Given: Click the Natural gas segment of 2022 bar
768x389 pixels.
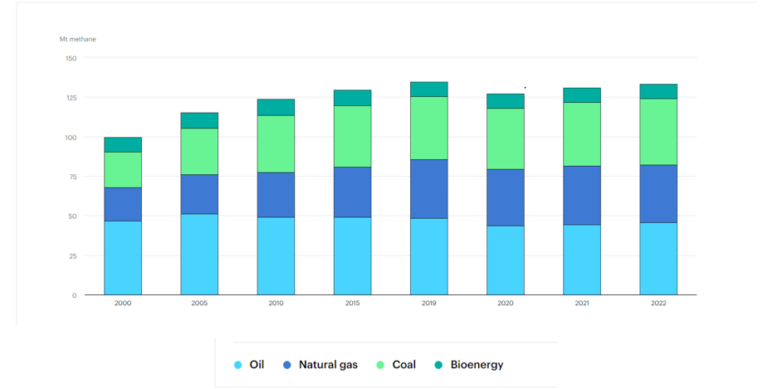Looking at the screenshot, I should pos(658,194).
